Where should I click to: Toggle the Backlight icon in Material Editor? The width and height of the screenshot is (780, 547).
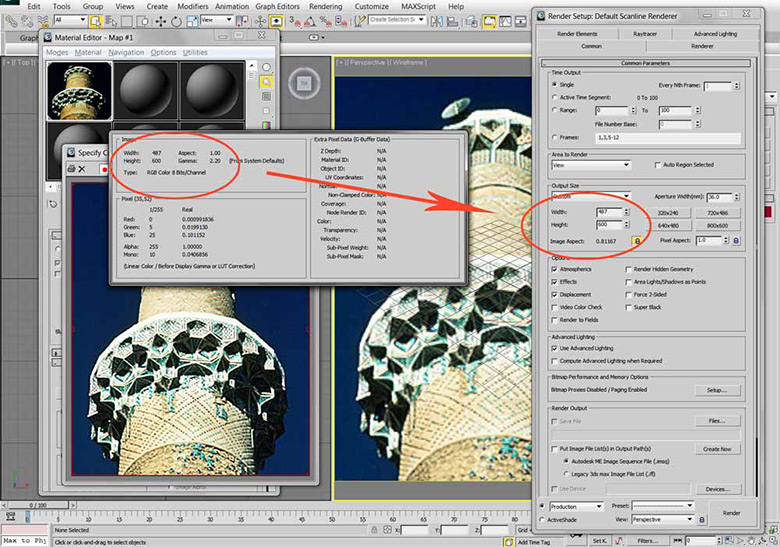click(266, 83)
